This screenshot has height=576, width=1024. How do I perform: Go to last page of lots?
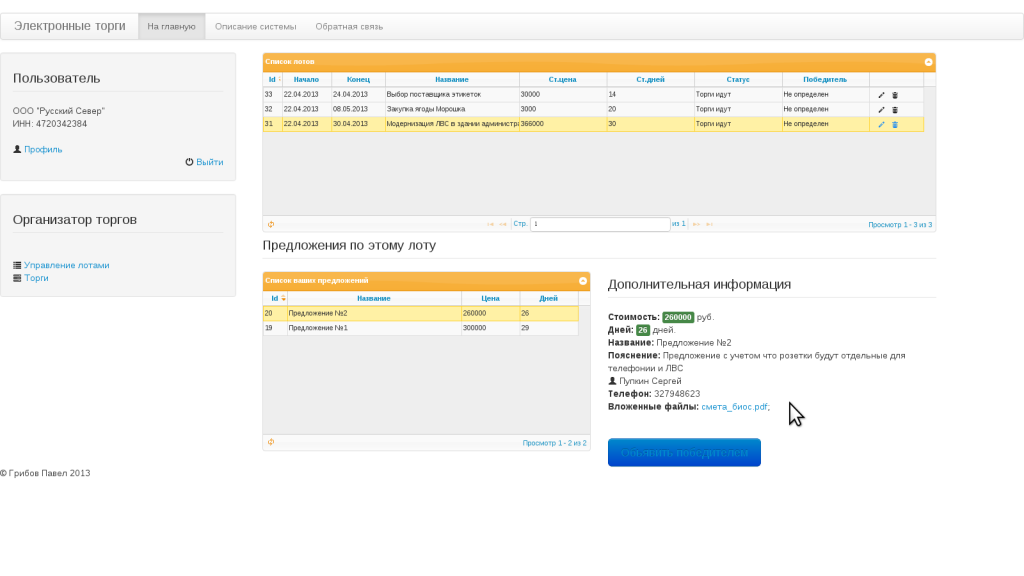(709, 224)
